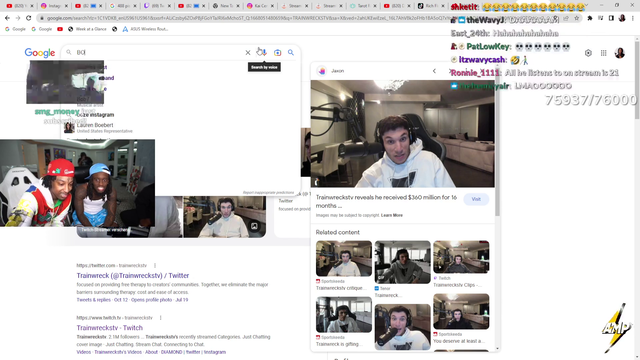Screen dimensions: 640x360
Task: Open Chrome's side panel
Action: point(611,18)
